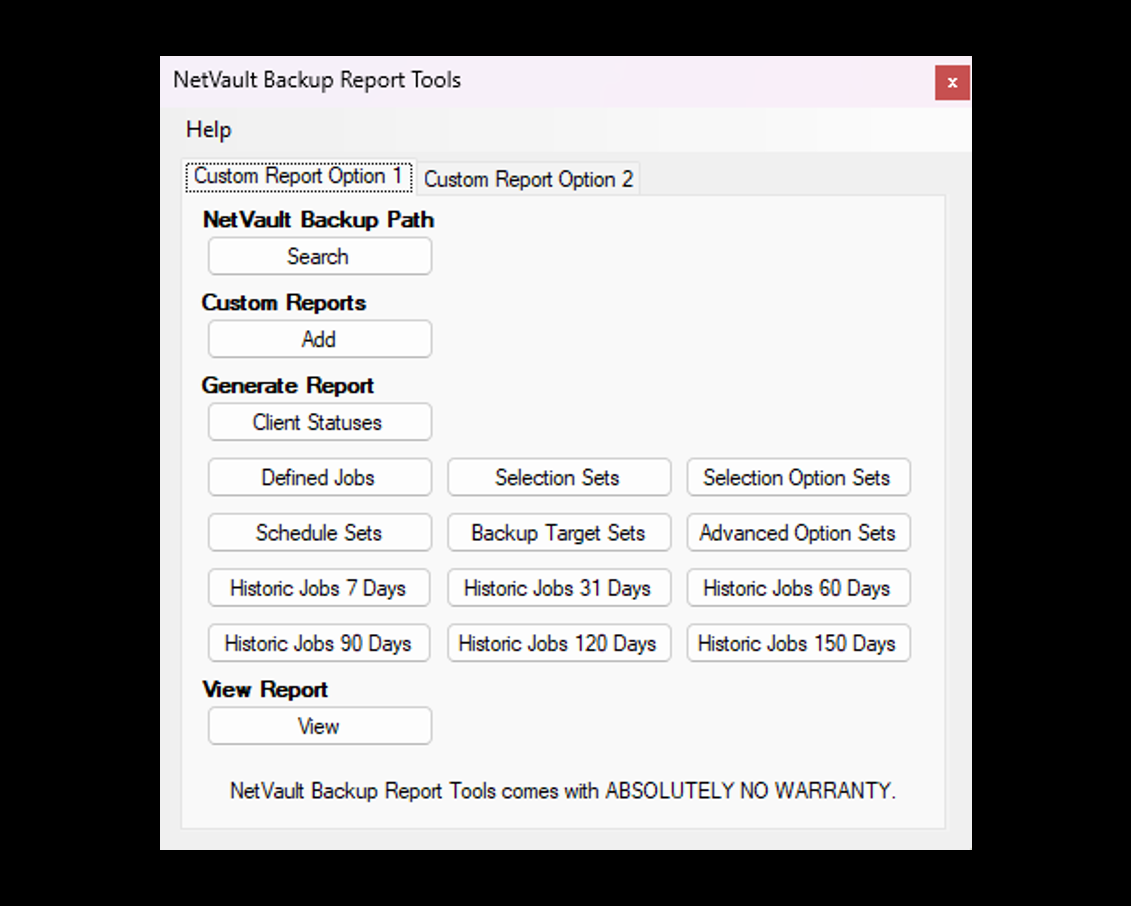Run the Historic Jobs 7 Days report
Screen dimensions: 1131x906
pos(319,588)
